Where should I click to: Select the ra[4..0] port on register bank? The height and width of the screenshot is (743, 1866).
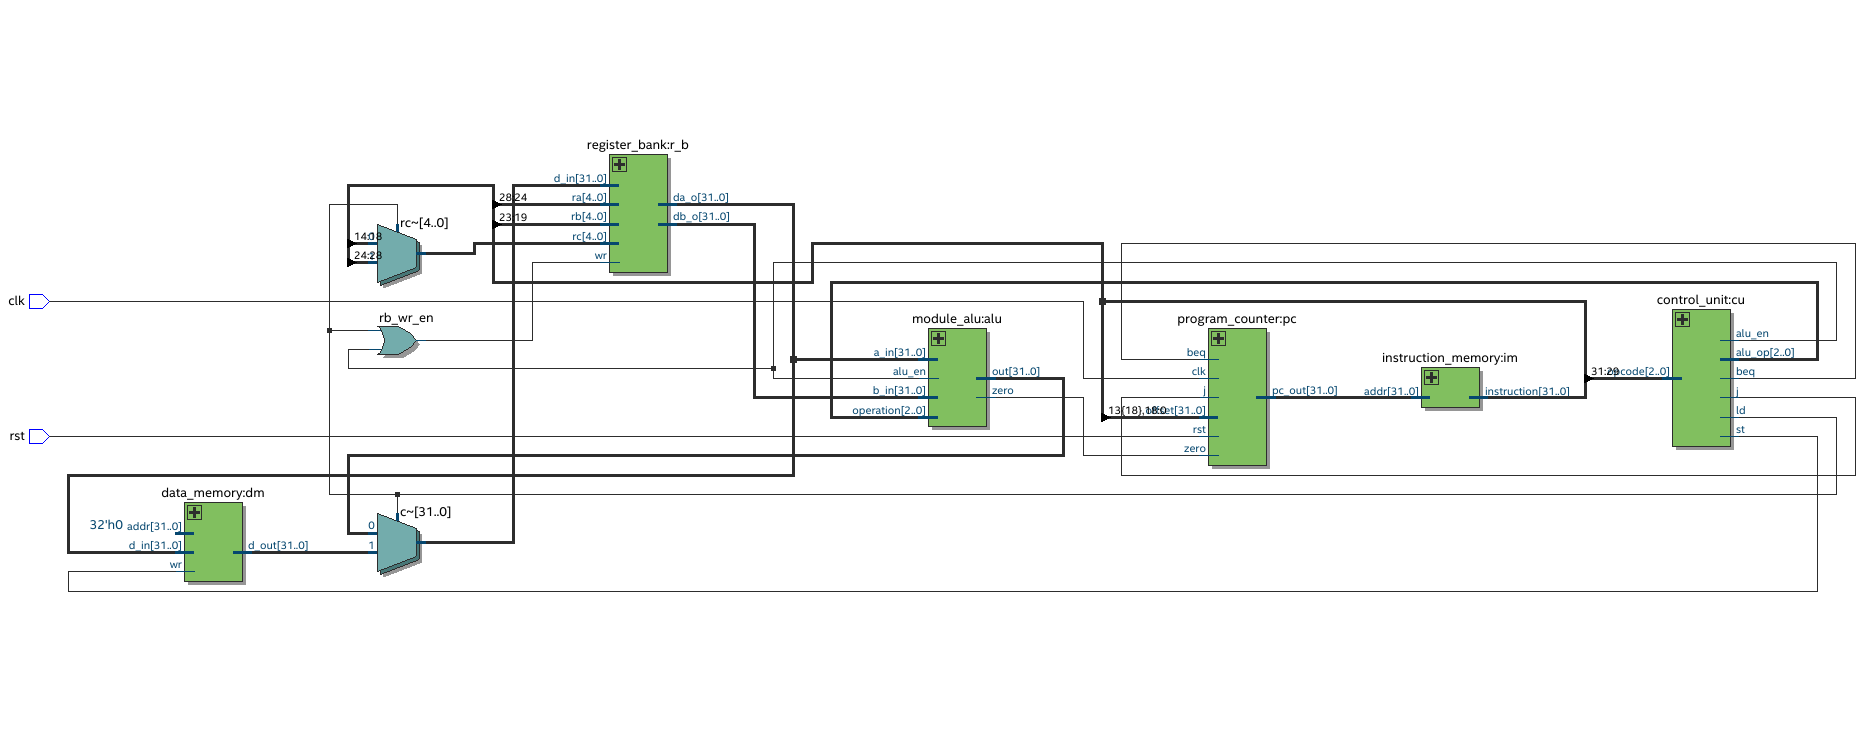(589, 198)
